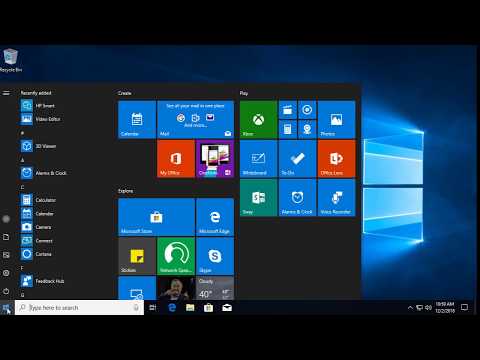The height and width of the screenshot is (360, 480).
Task: Open the small Groove Music tile
Action: tap(307, 110)
